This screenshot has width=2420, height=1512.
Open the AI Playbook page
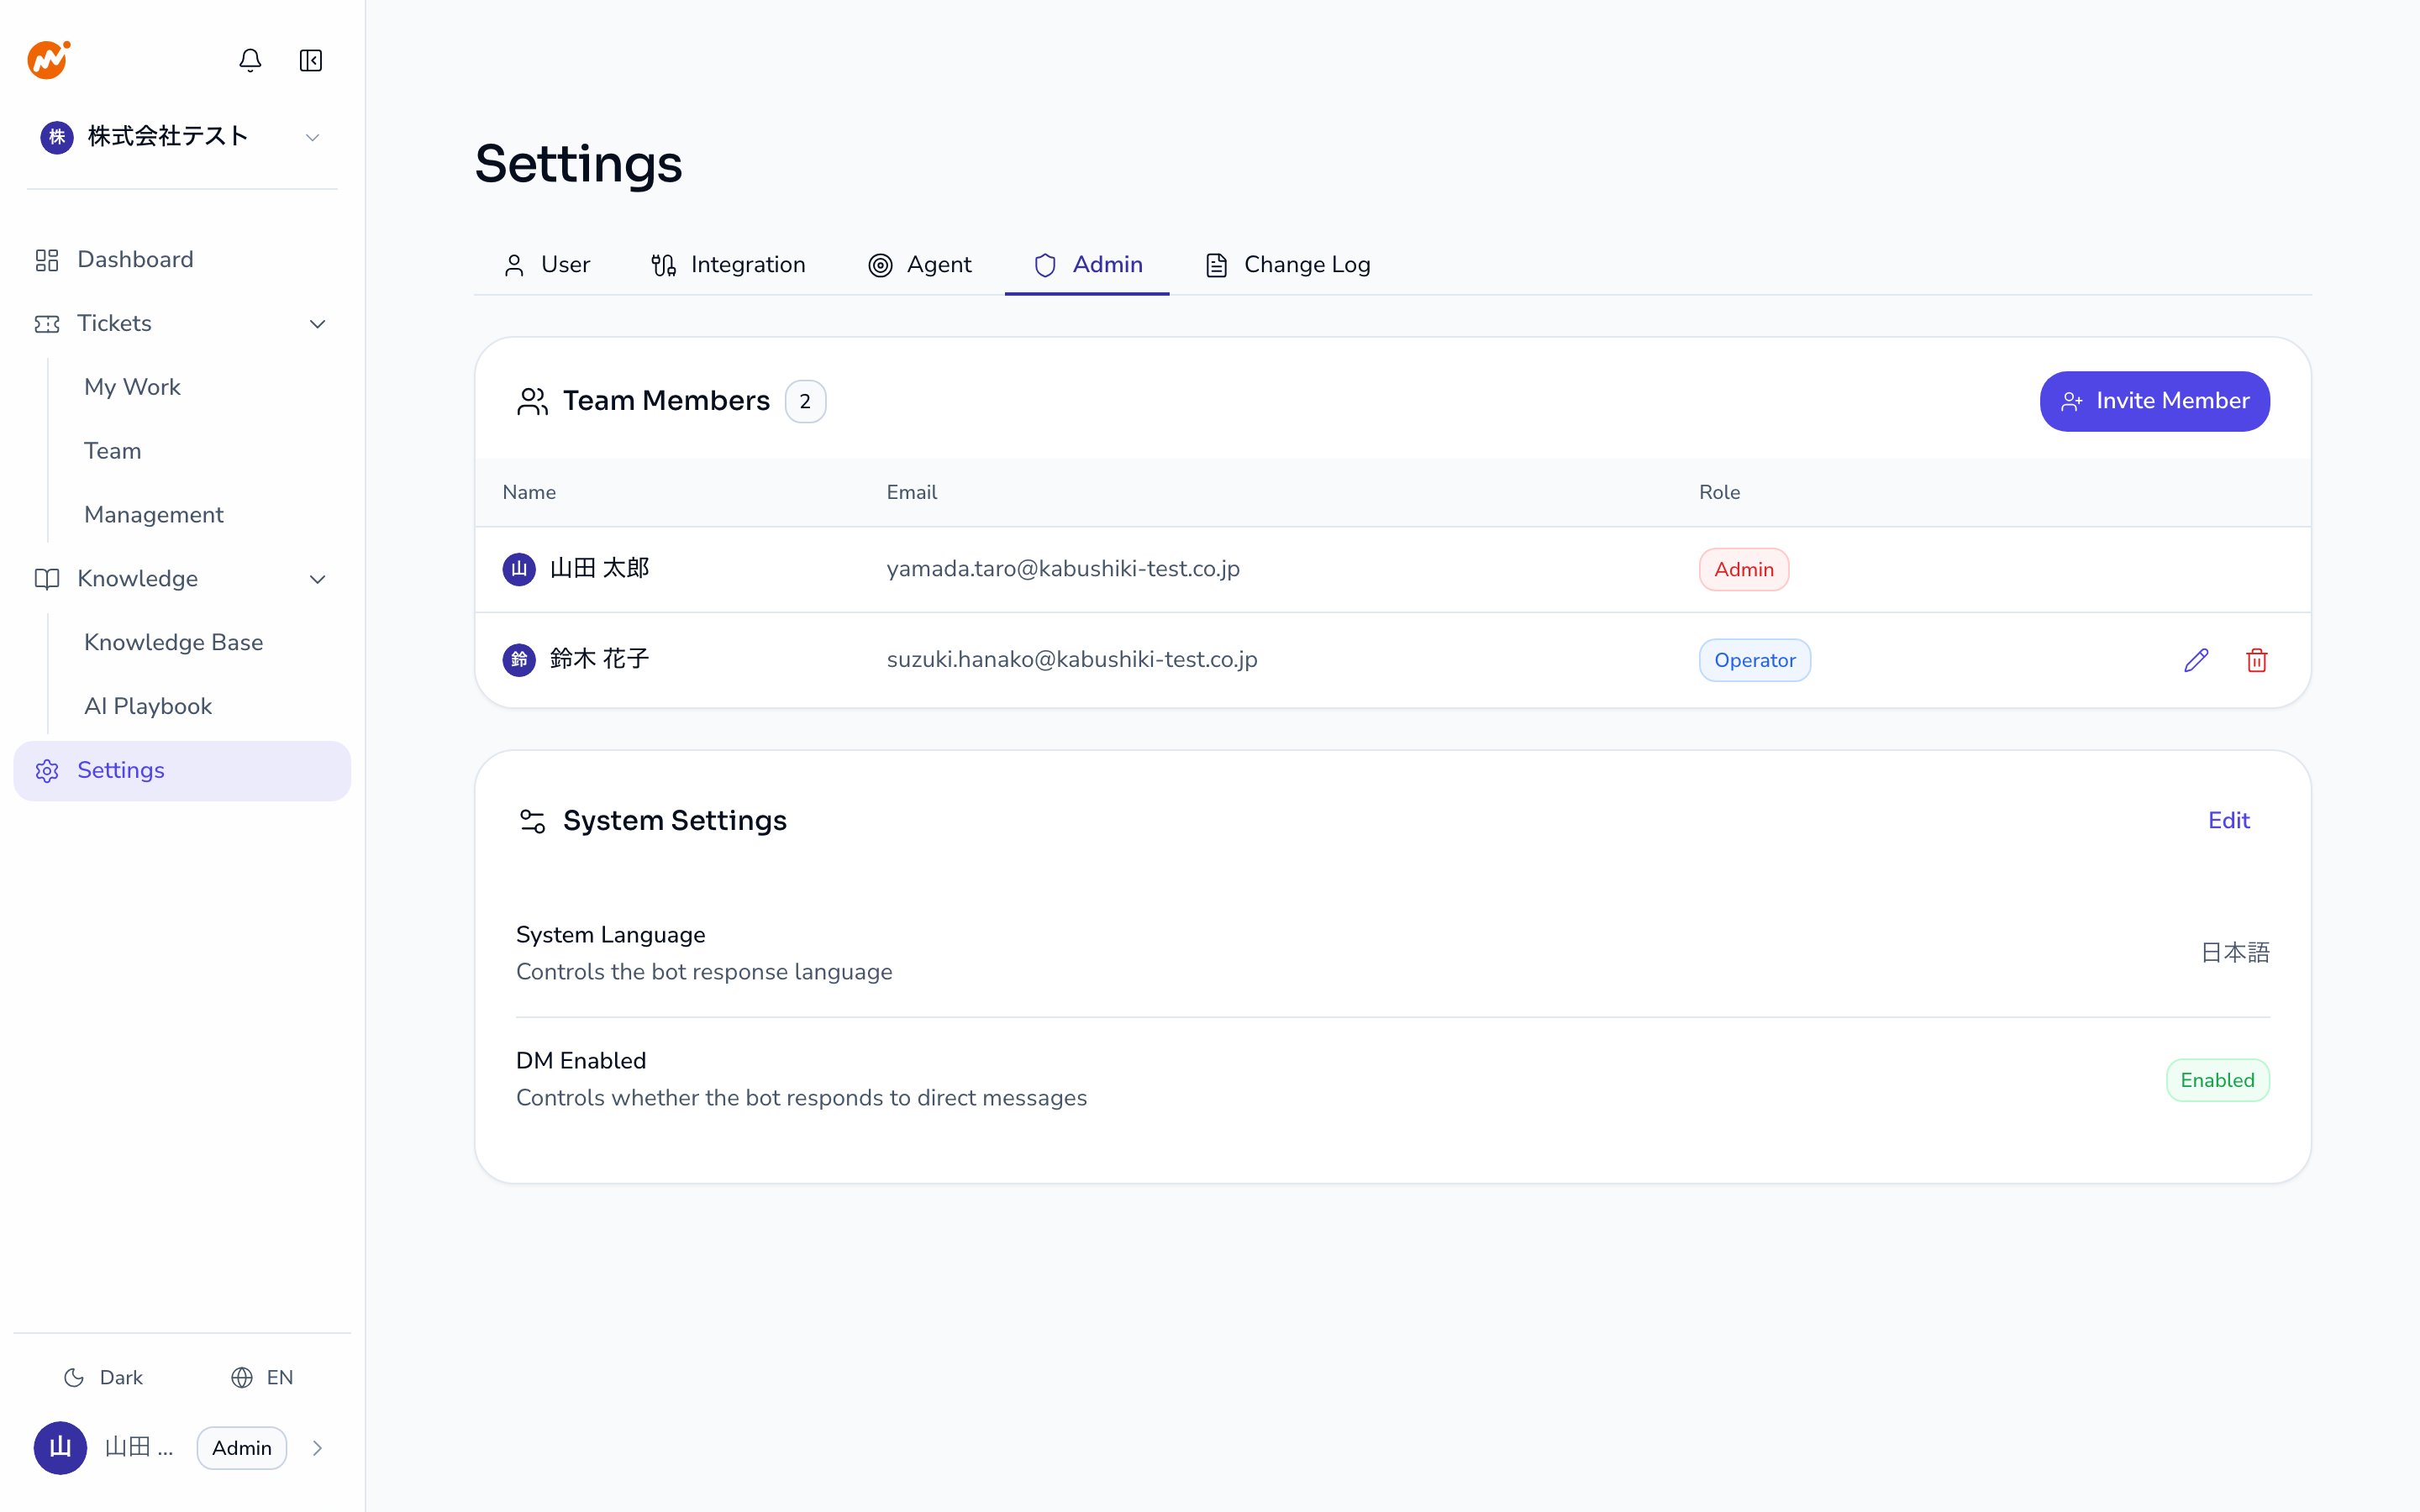pyautogui.click(x=148, y=706)
